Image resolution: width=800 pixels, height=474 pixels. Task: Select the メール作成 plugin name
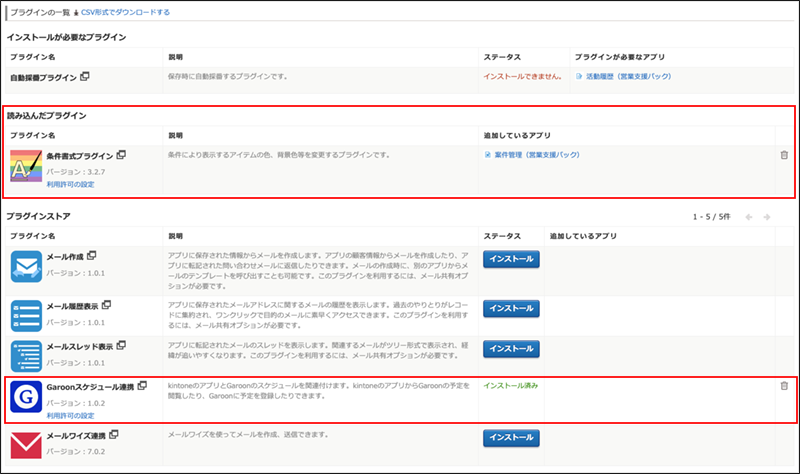click(x=65, y=257)
